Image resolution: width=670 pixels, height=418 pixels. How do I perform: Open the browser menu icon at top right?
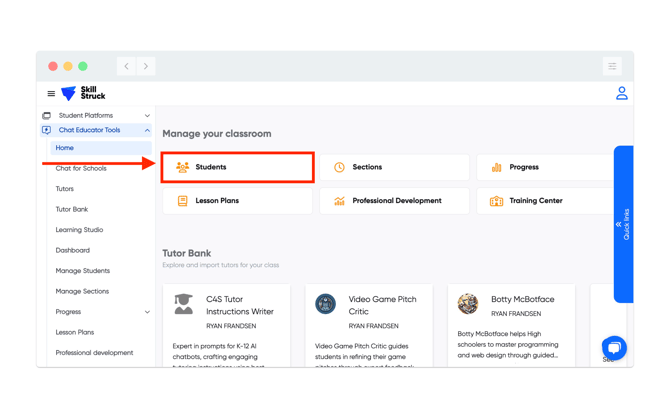tap(612, 66)
